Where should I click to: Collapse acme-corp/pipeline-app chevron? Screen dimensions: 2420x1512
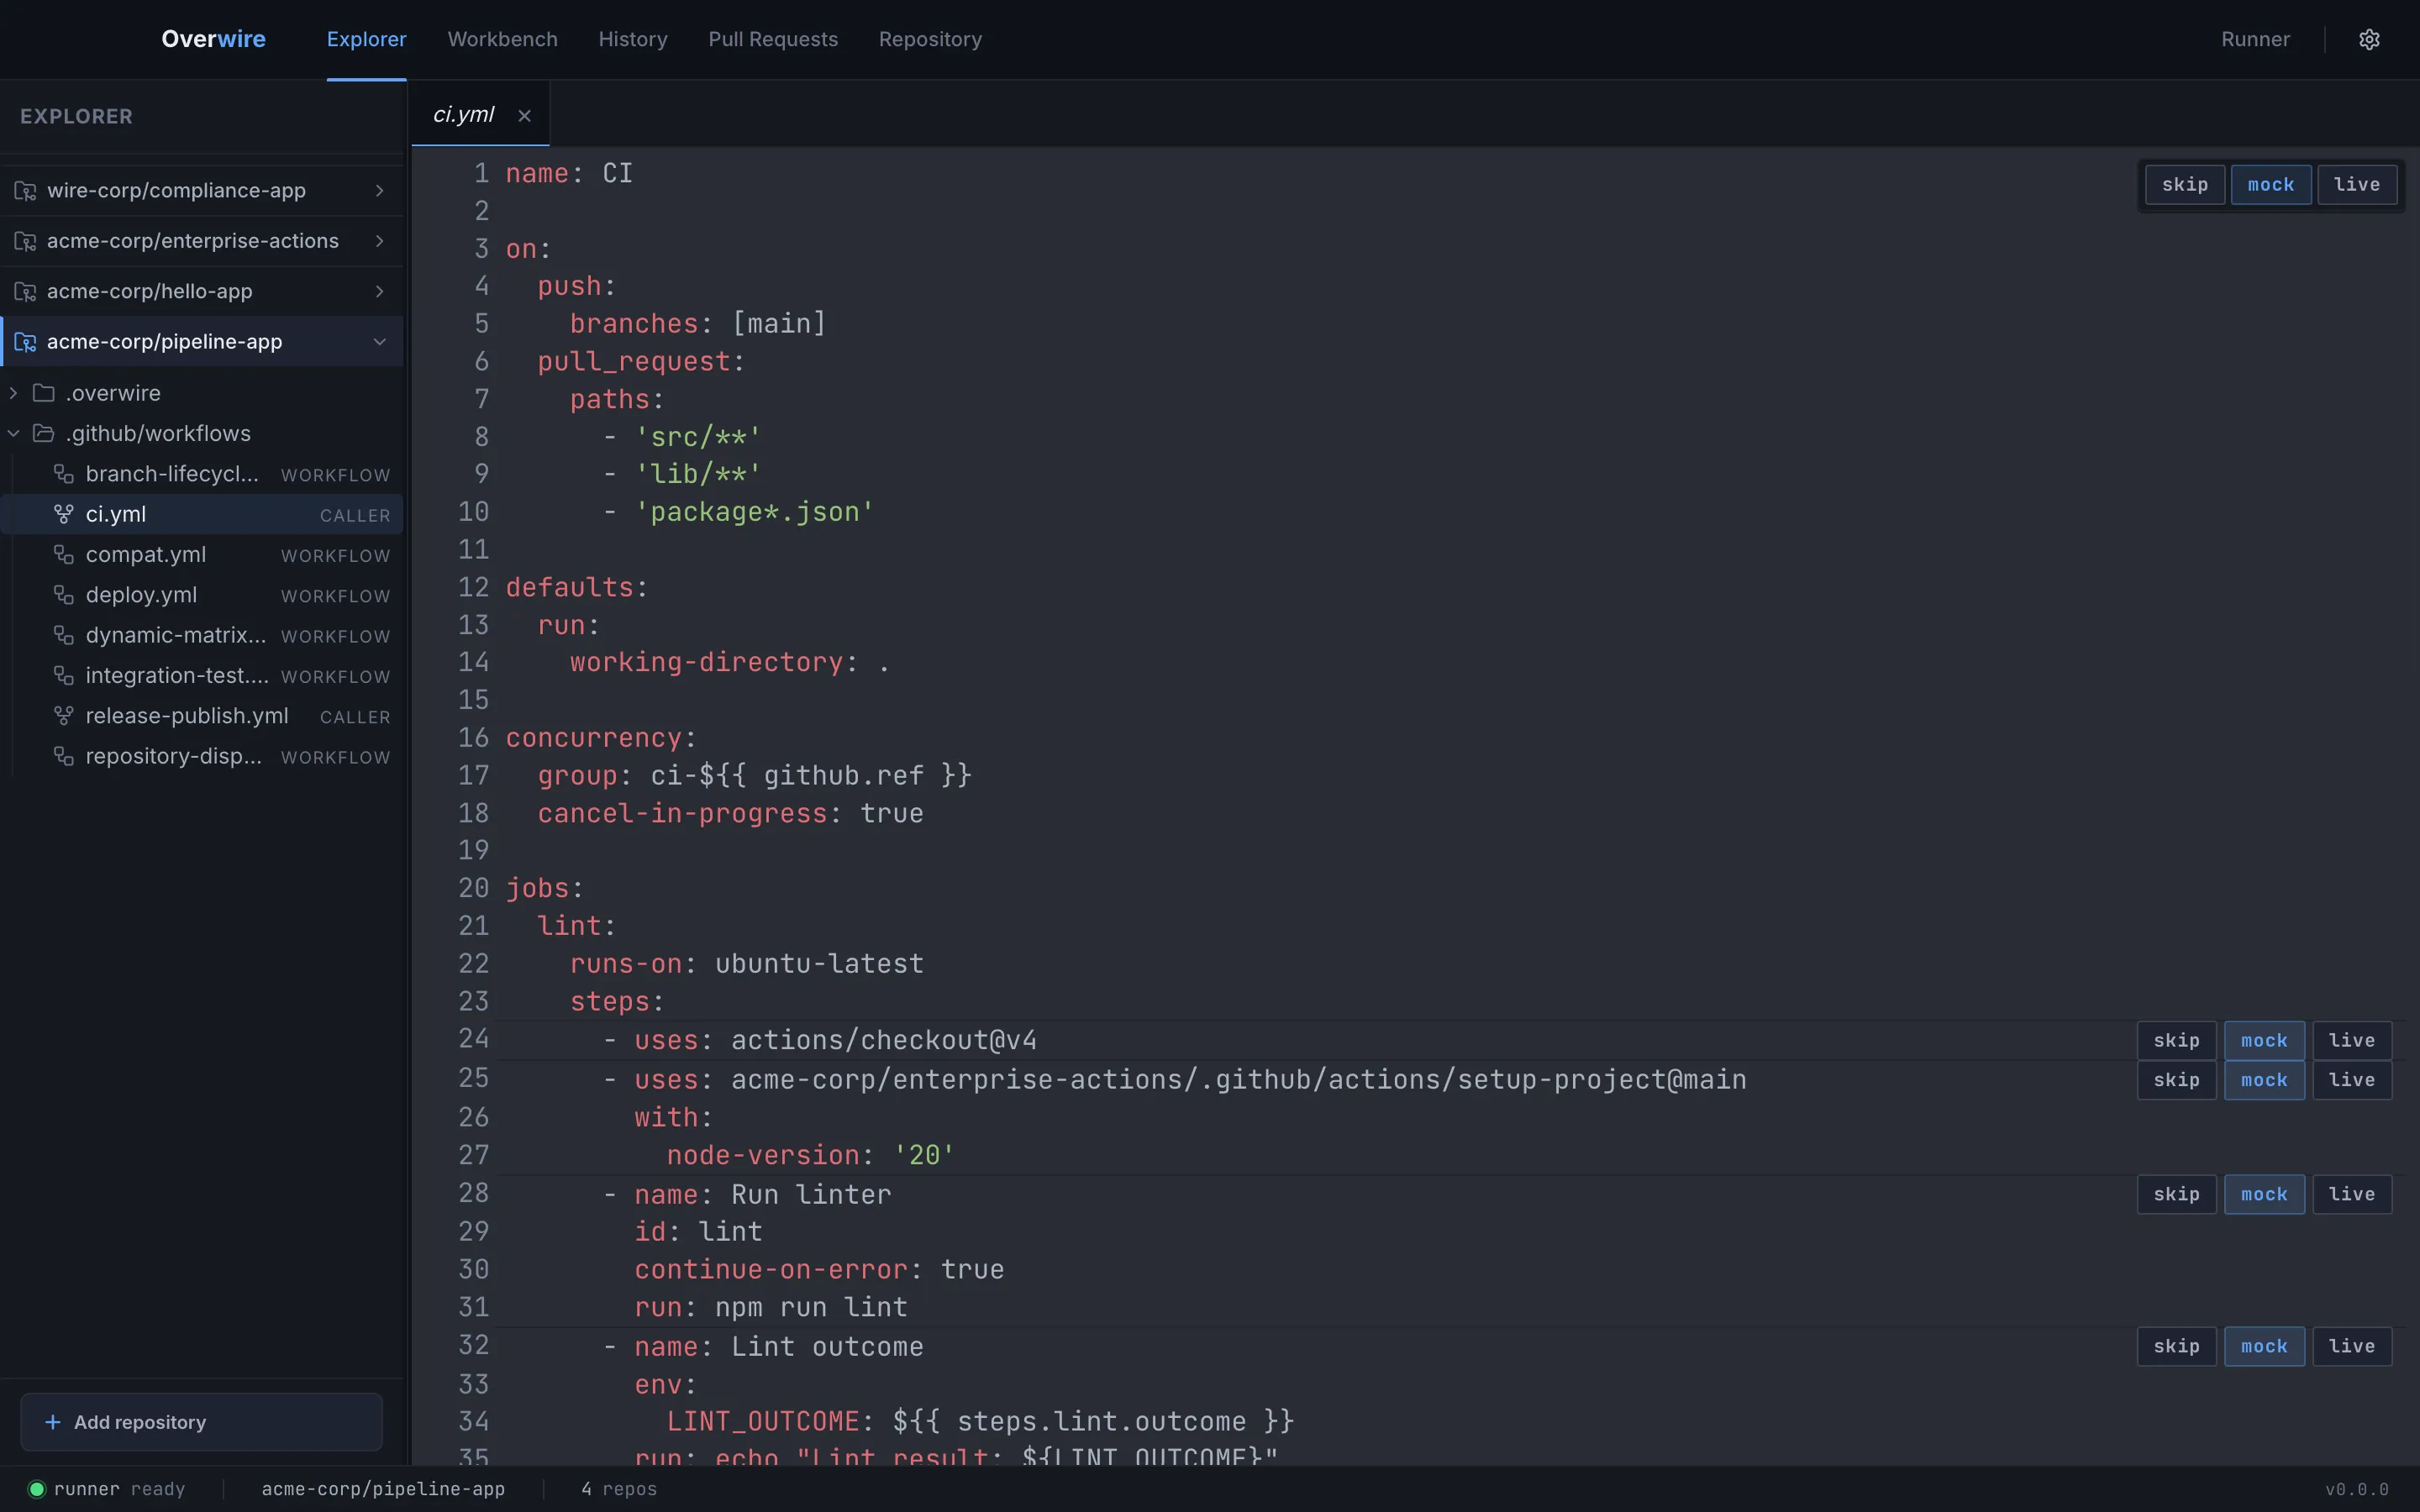coord(380,342)
